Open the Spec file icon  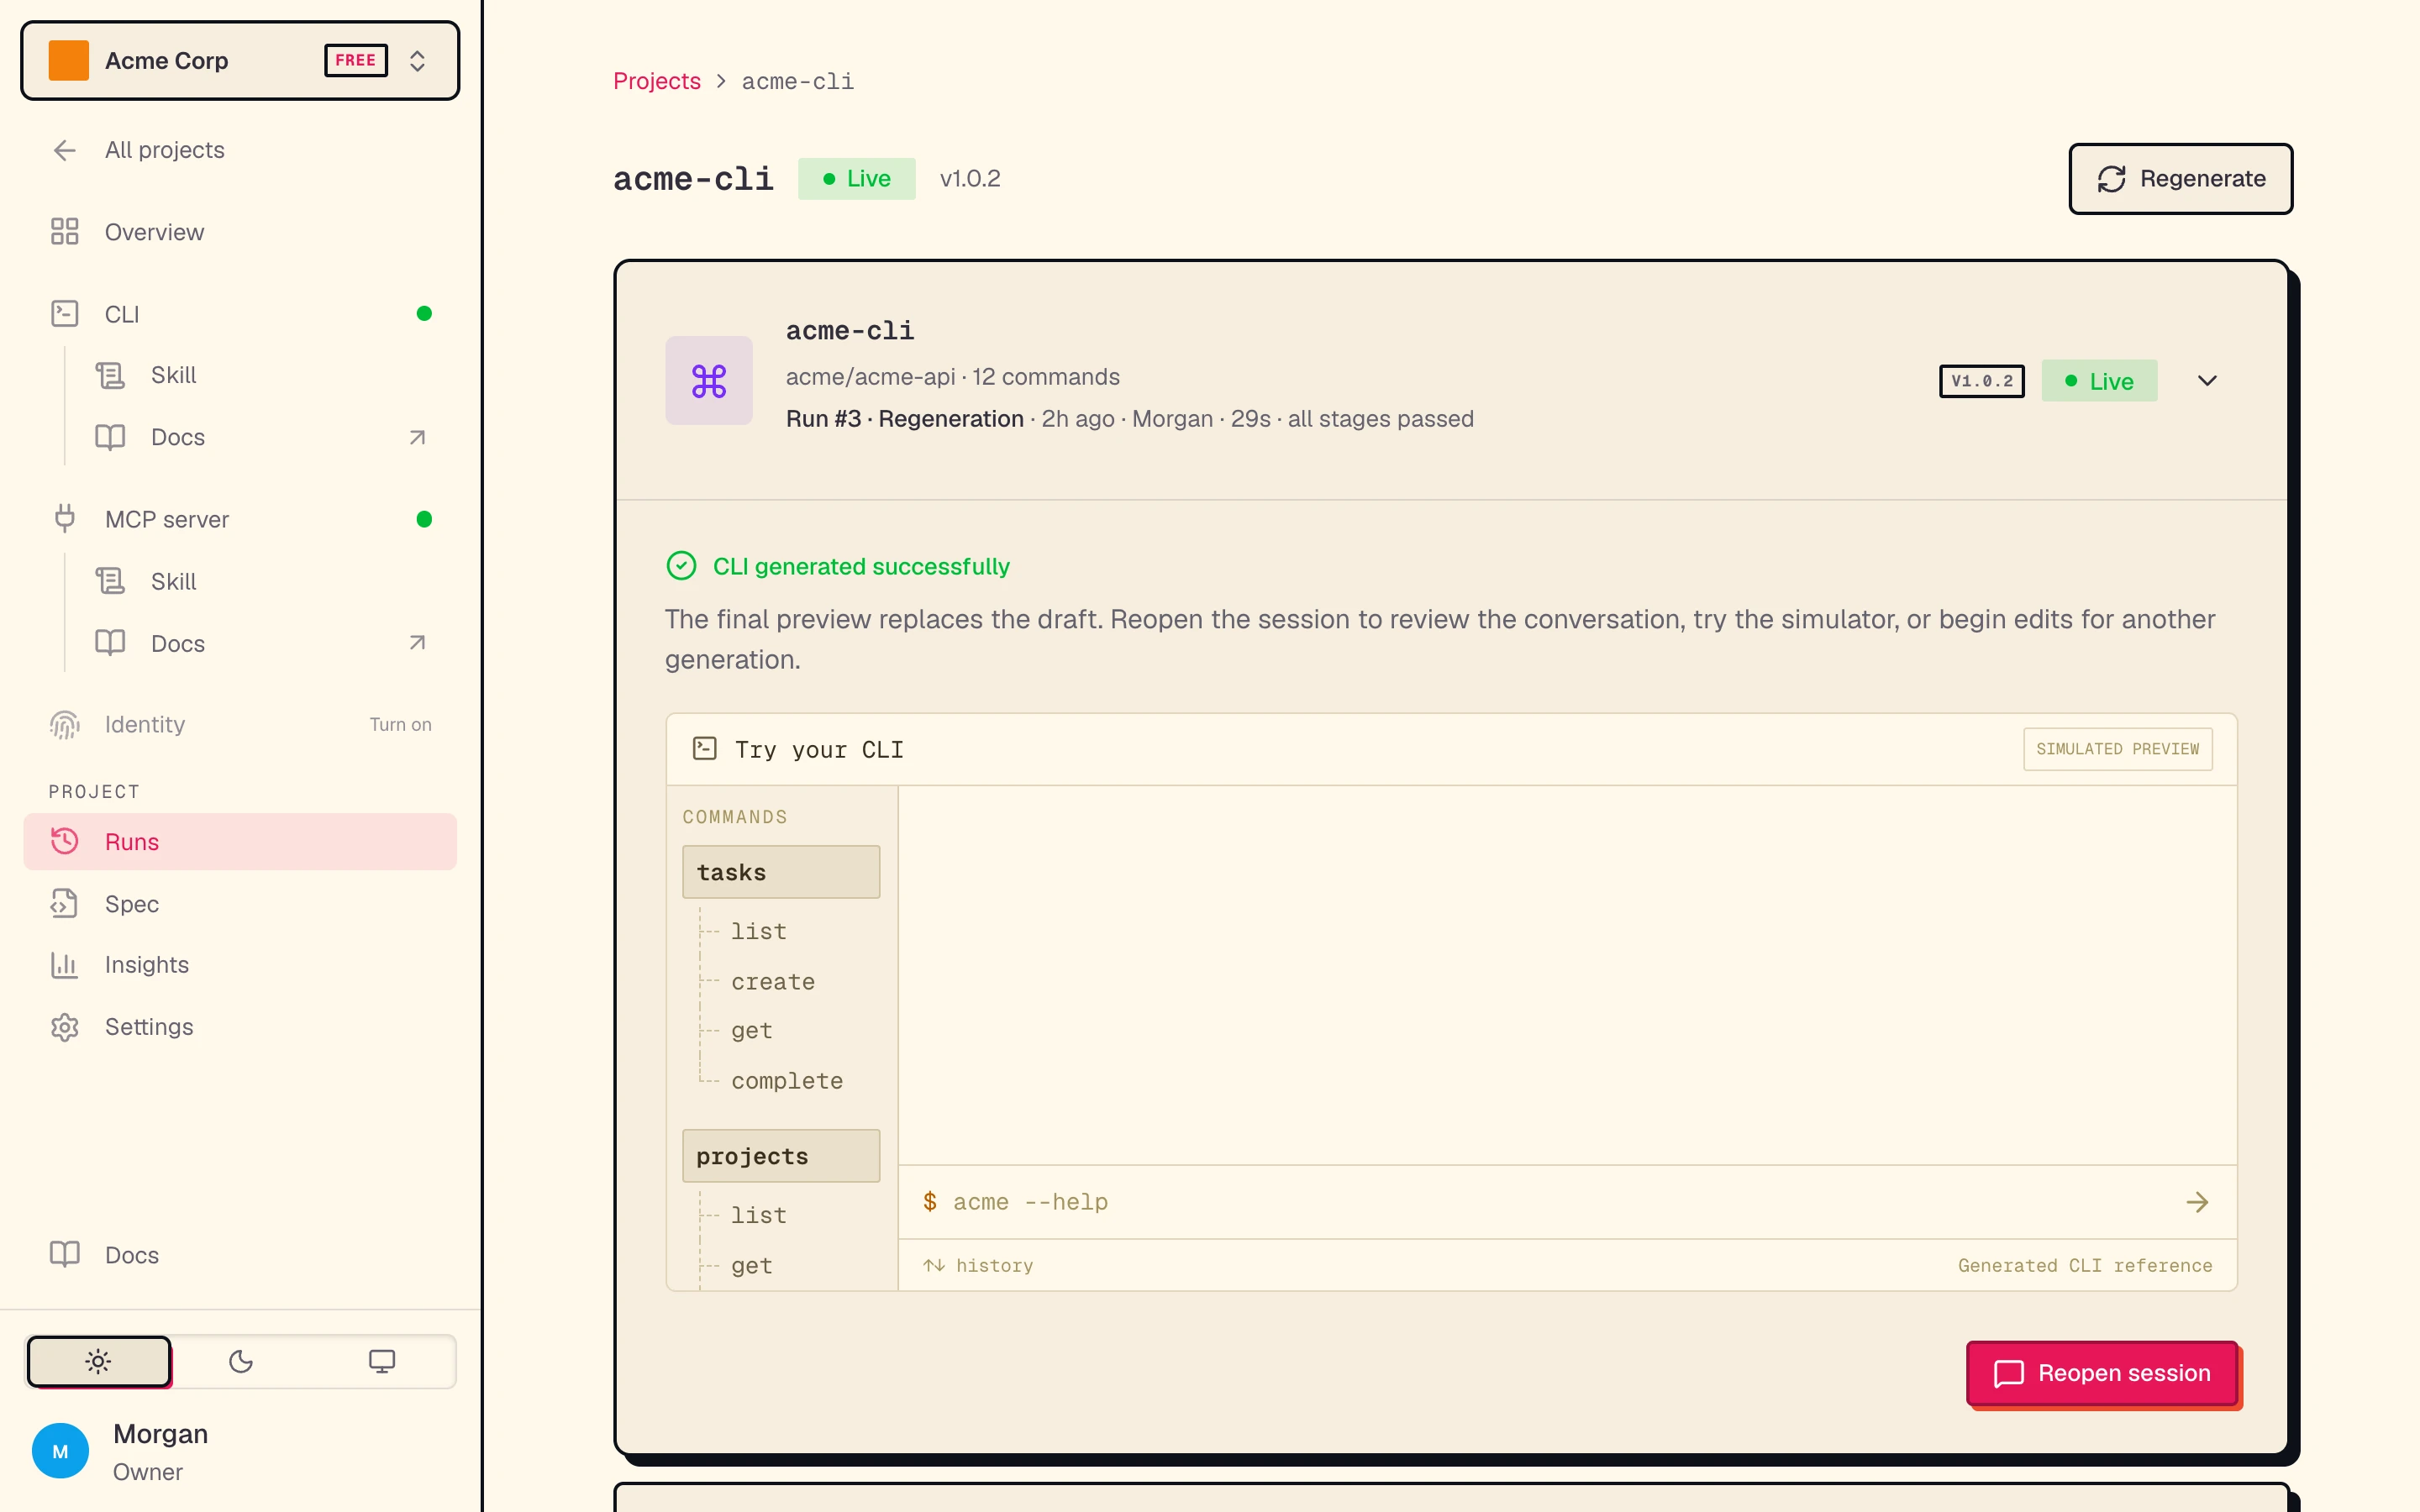click(x=65, y=904)
